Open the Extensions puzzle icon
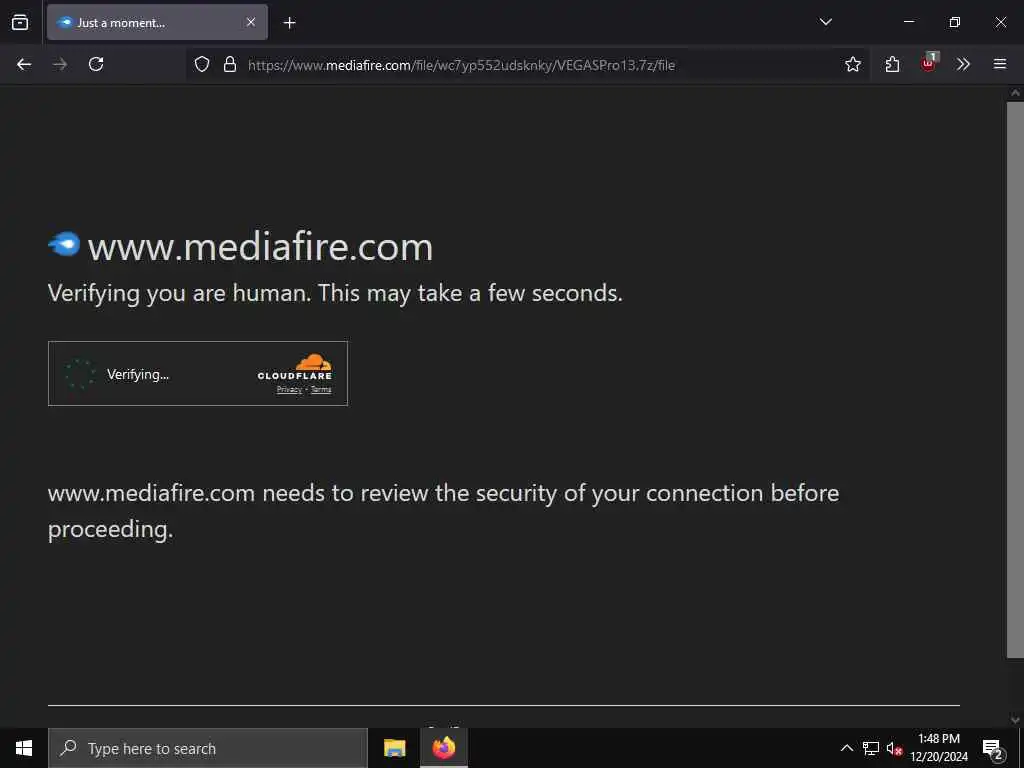The height and width of the screenshot is (768, 1024). coord(892,64)
